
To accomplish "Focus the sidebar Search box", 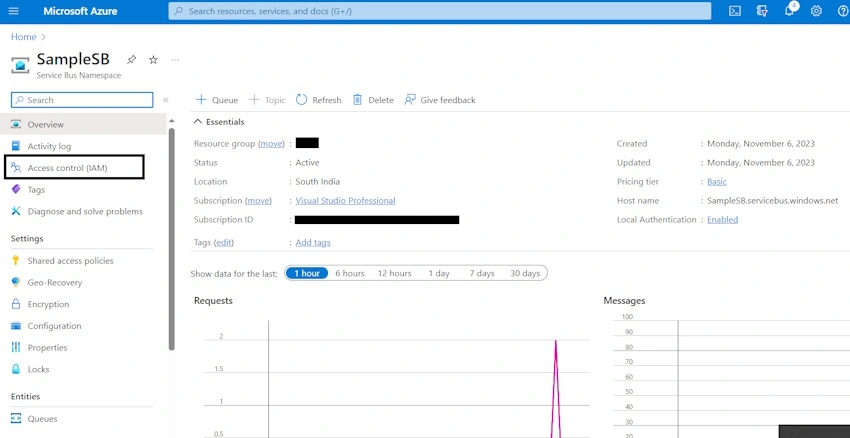I will 82,100.
